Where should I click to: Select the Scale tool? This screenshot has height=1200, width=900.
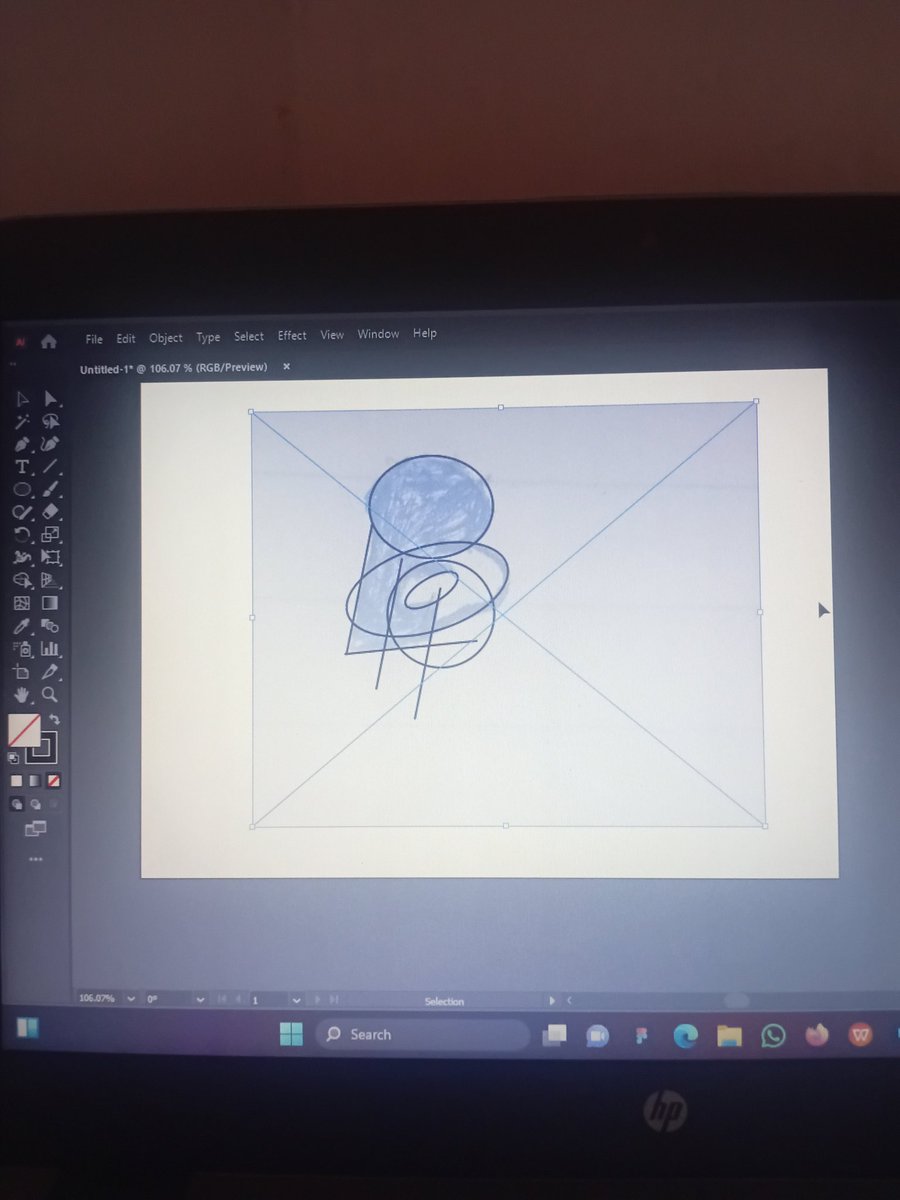[51, 535]
